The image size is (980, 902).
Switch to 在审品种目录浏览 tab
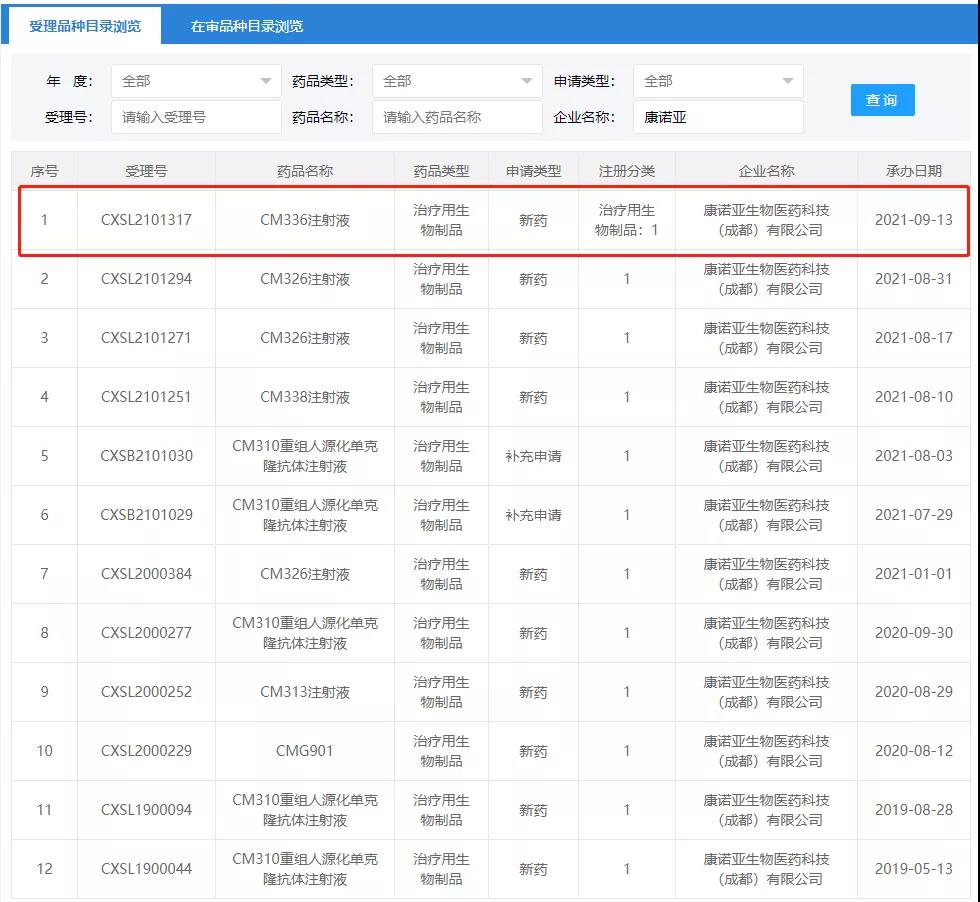click(246, 26)
